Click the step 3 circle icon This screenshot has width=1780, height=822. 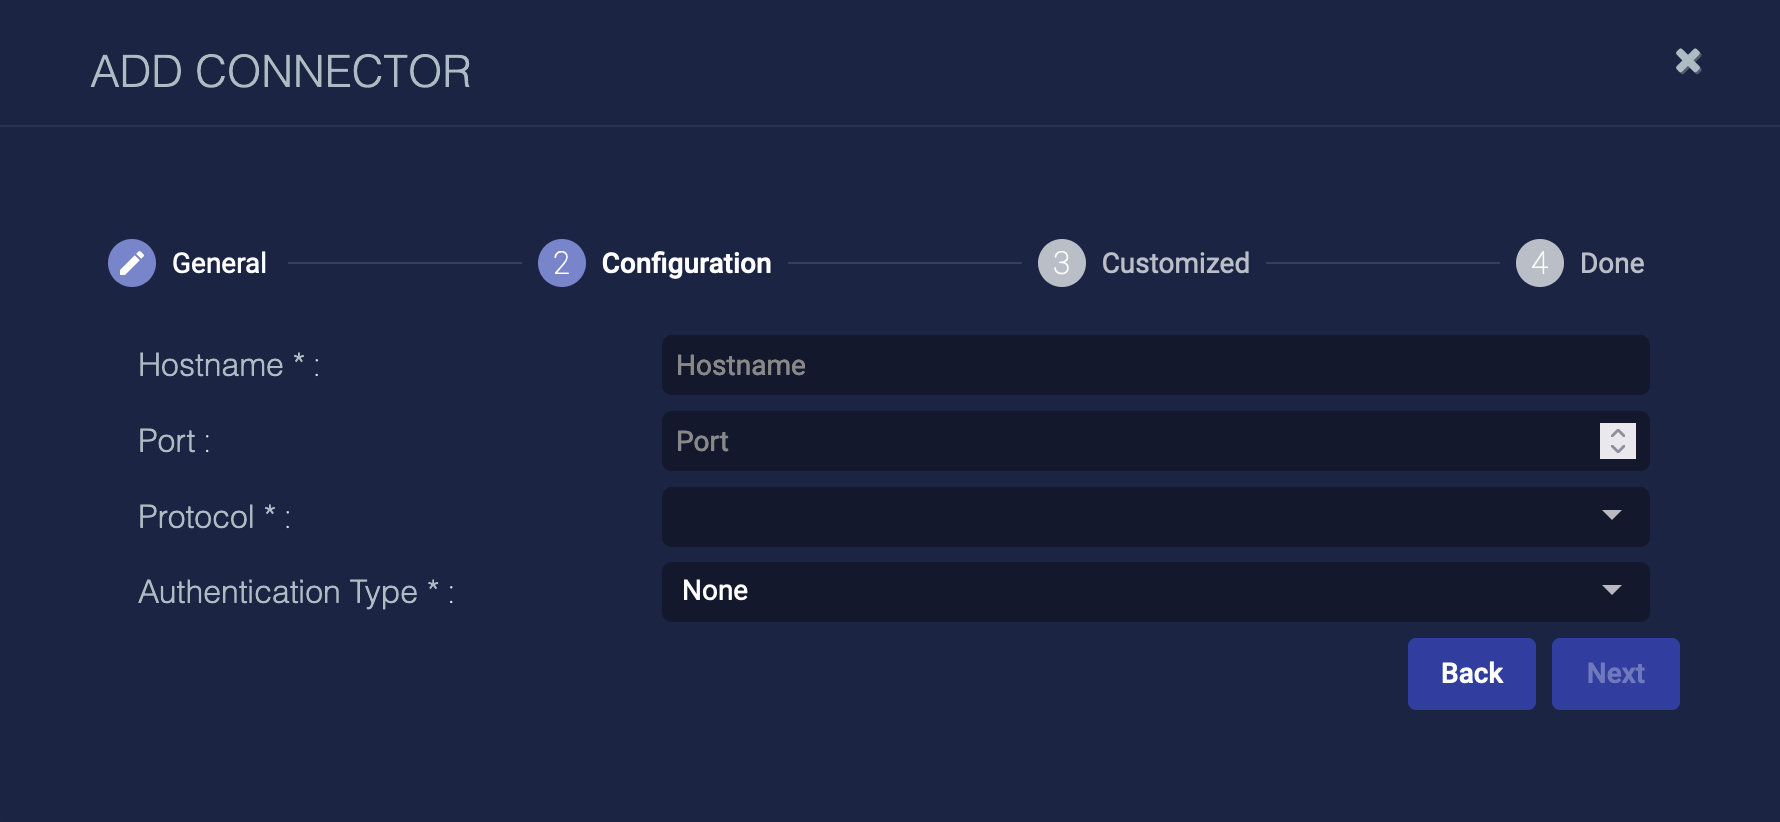click(x=1061, y=263)
